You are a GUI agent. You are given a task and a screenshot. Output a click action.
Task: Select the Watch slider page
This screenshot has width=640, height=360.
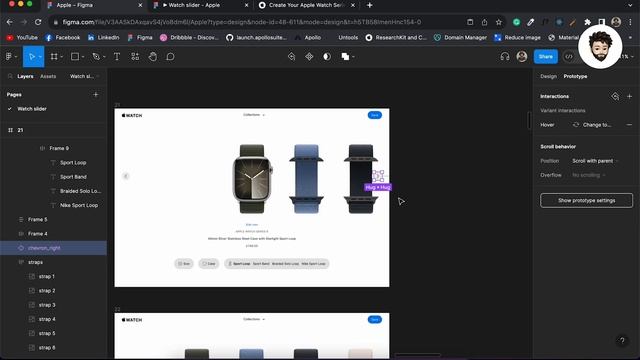(x=32, y=109)
